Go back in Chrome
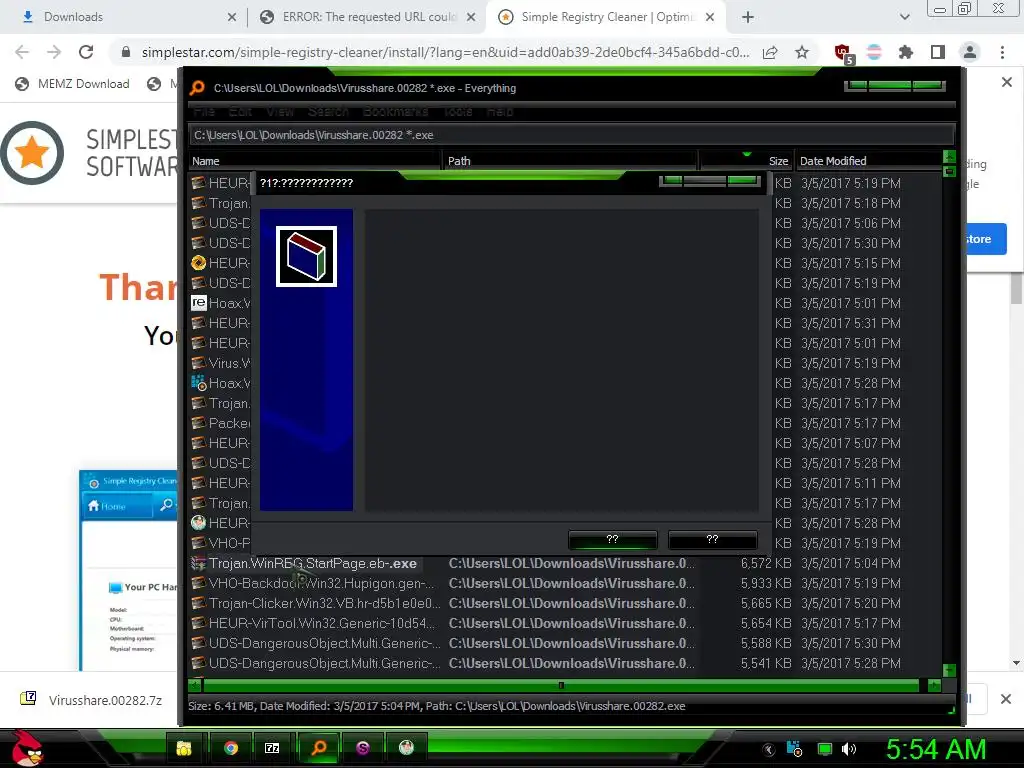 [22, 52]
